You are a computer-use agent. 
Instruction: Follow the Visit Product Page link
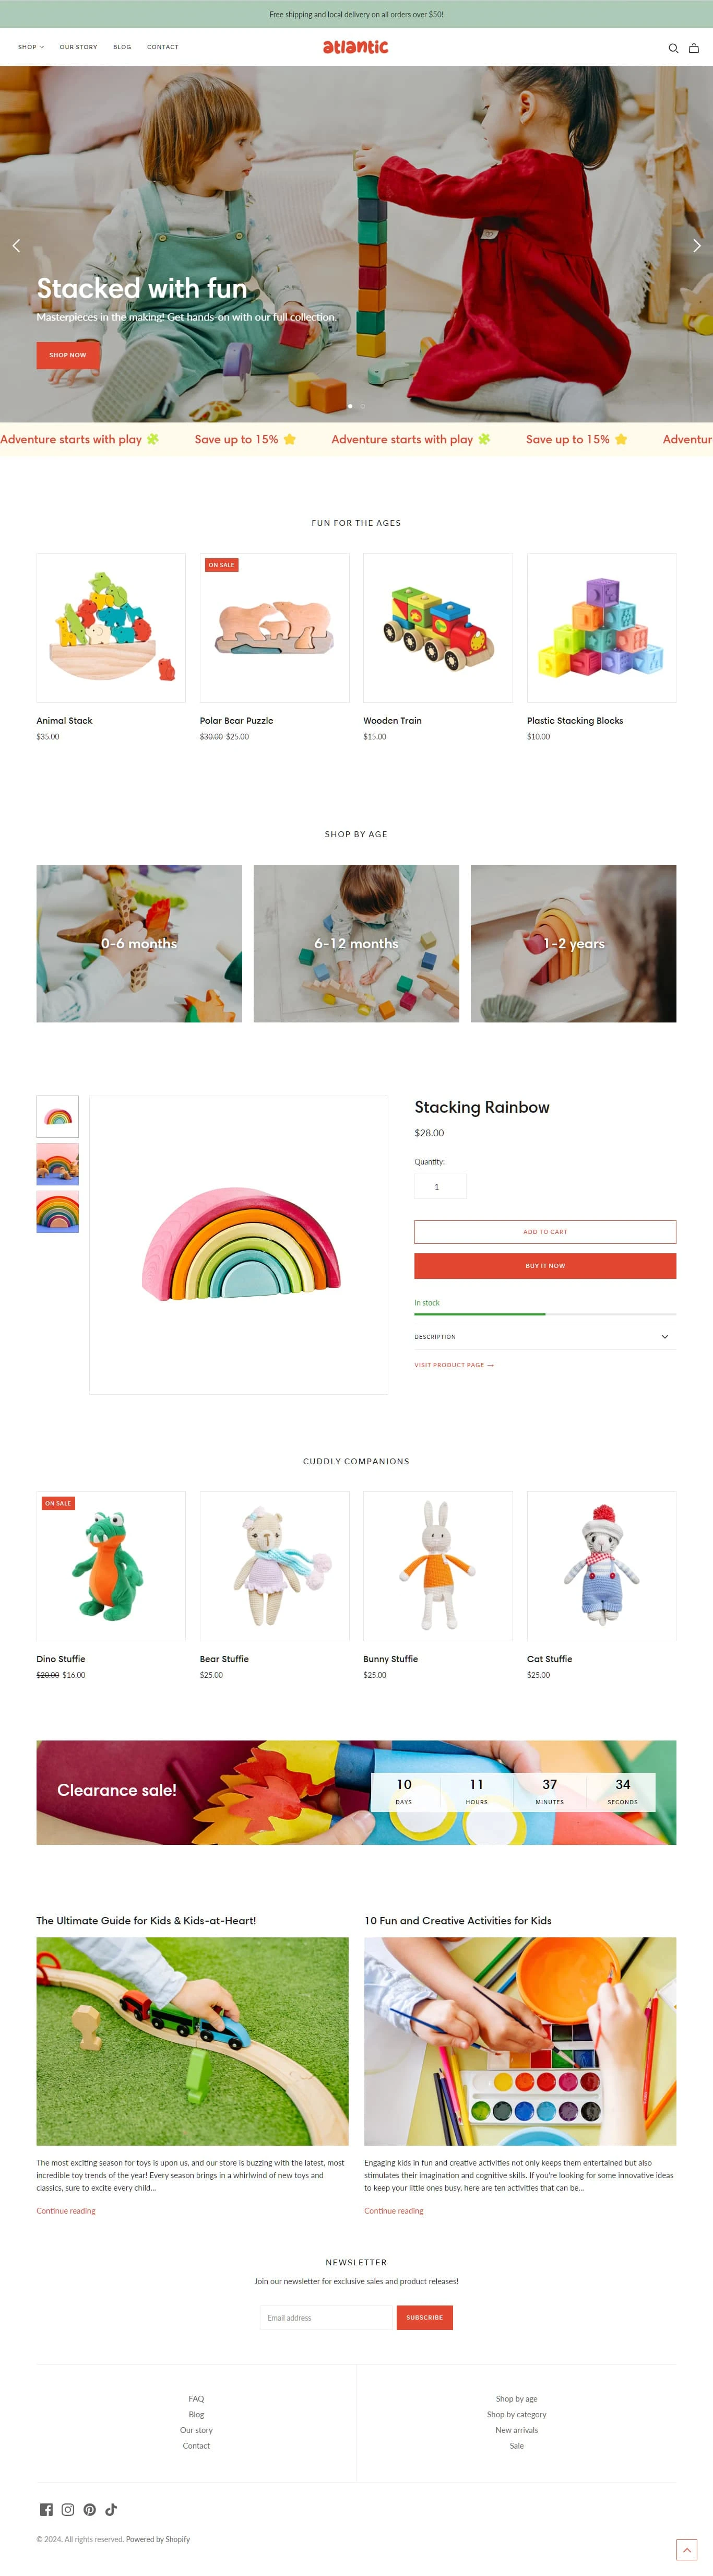point(454,1365)
